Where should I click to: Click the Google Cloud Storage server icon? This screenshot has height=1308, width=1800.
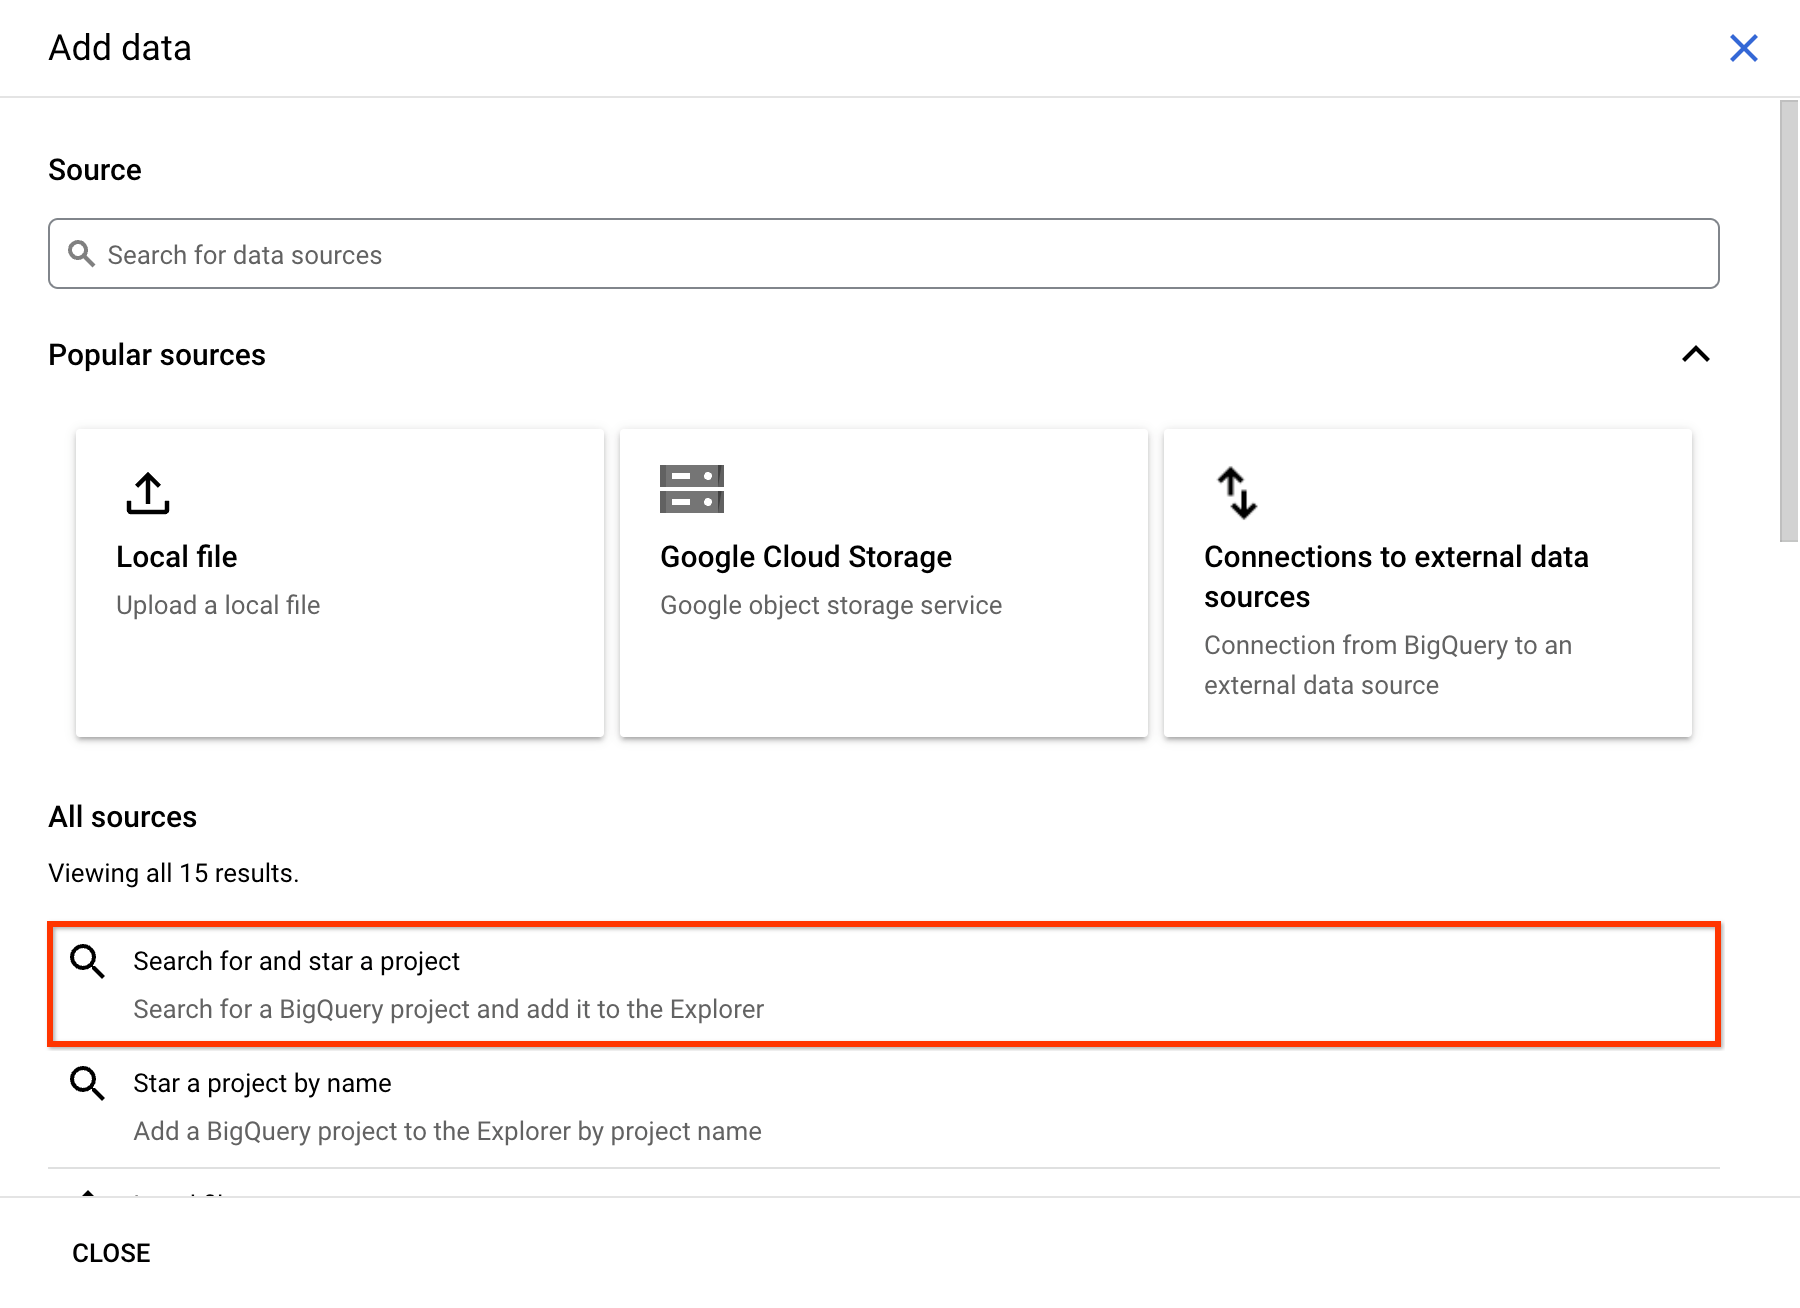692,489
